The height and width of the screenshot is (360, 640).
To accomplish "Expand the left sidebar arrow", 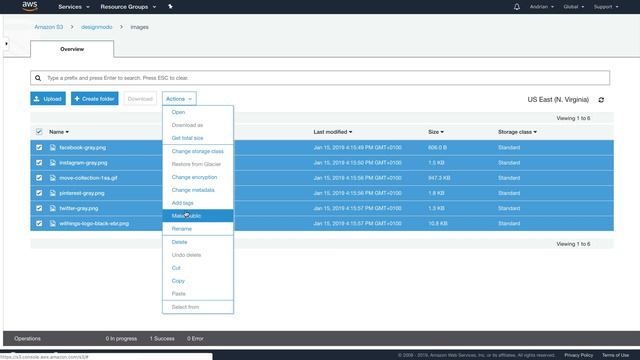I will [x=6, y=43].
